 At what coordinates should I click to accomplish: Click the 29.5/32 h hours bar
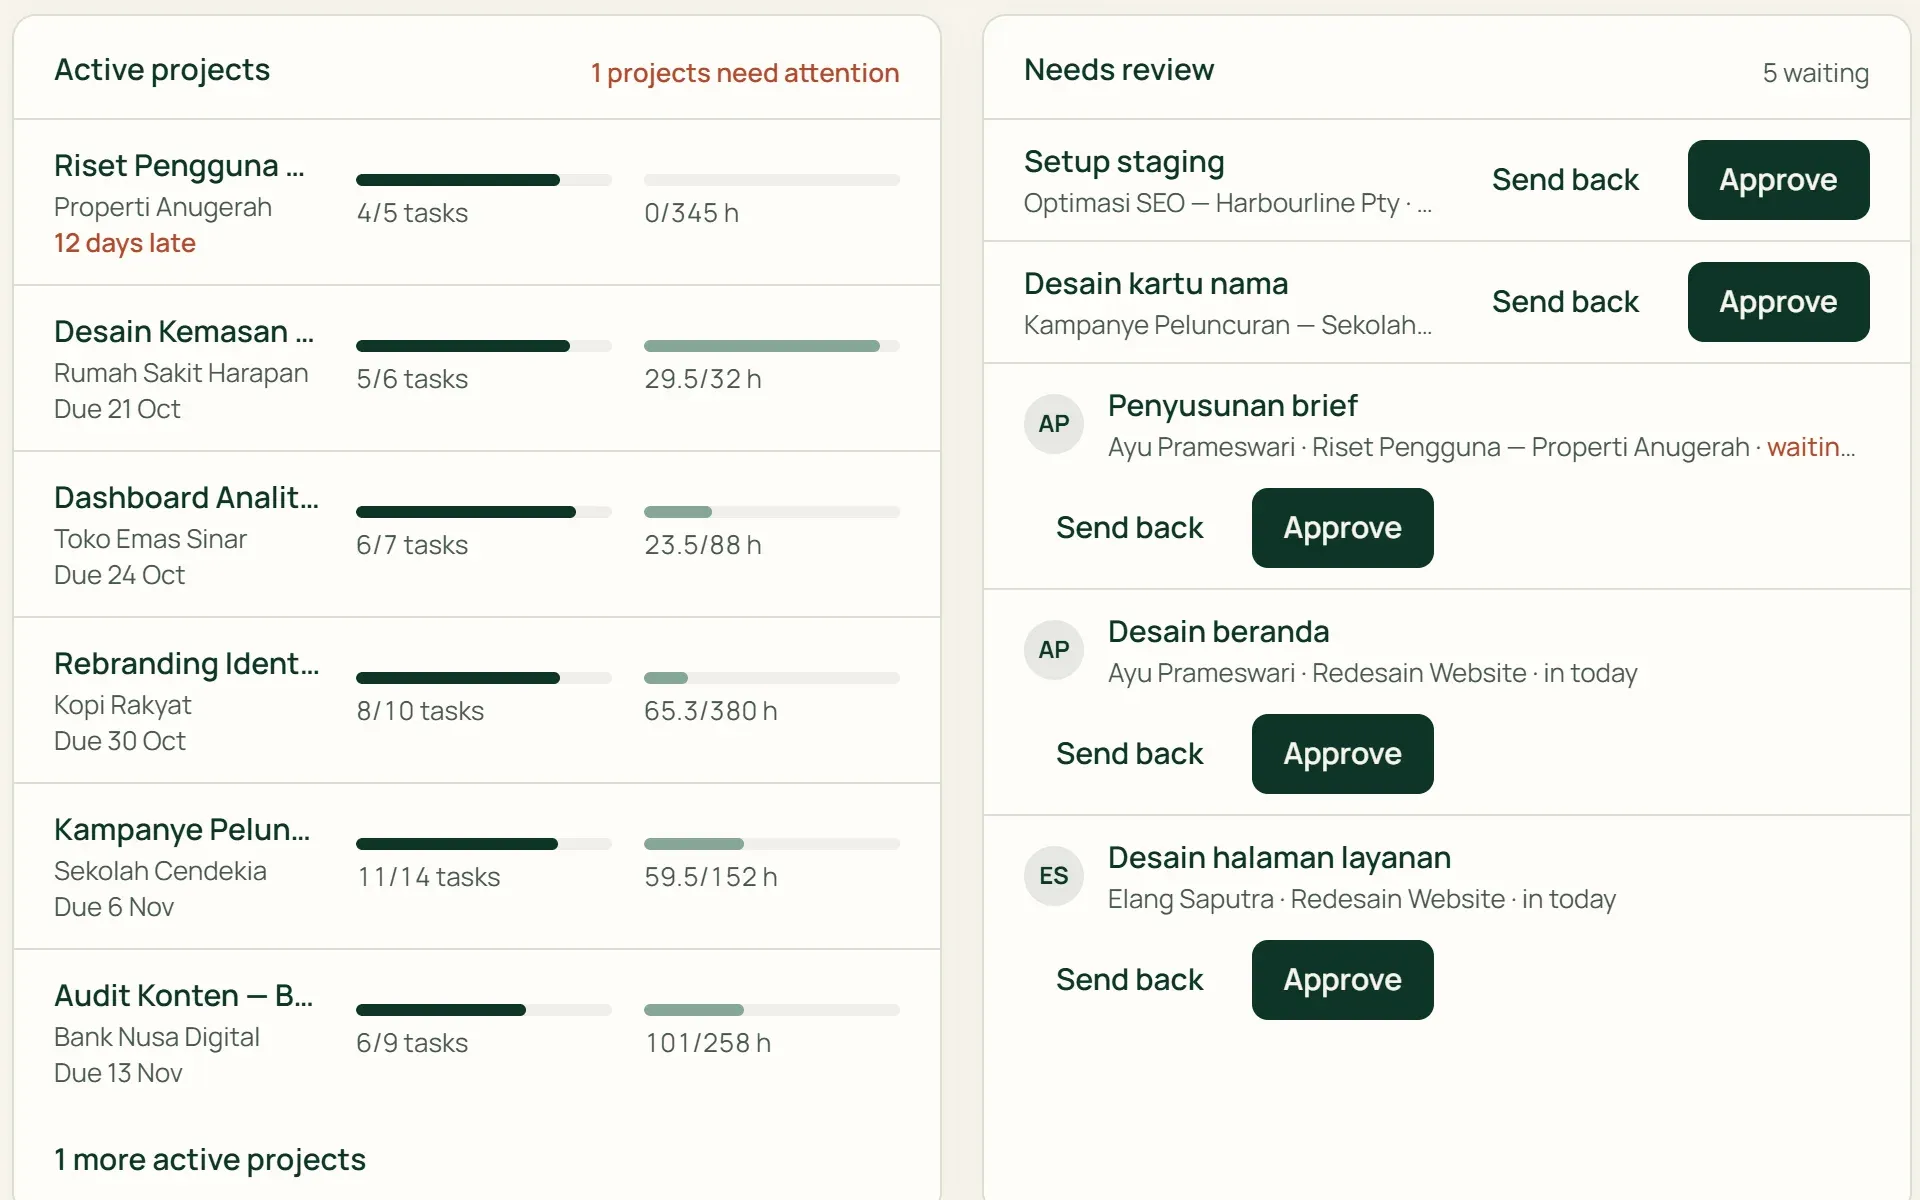coord(772,346)
